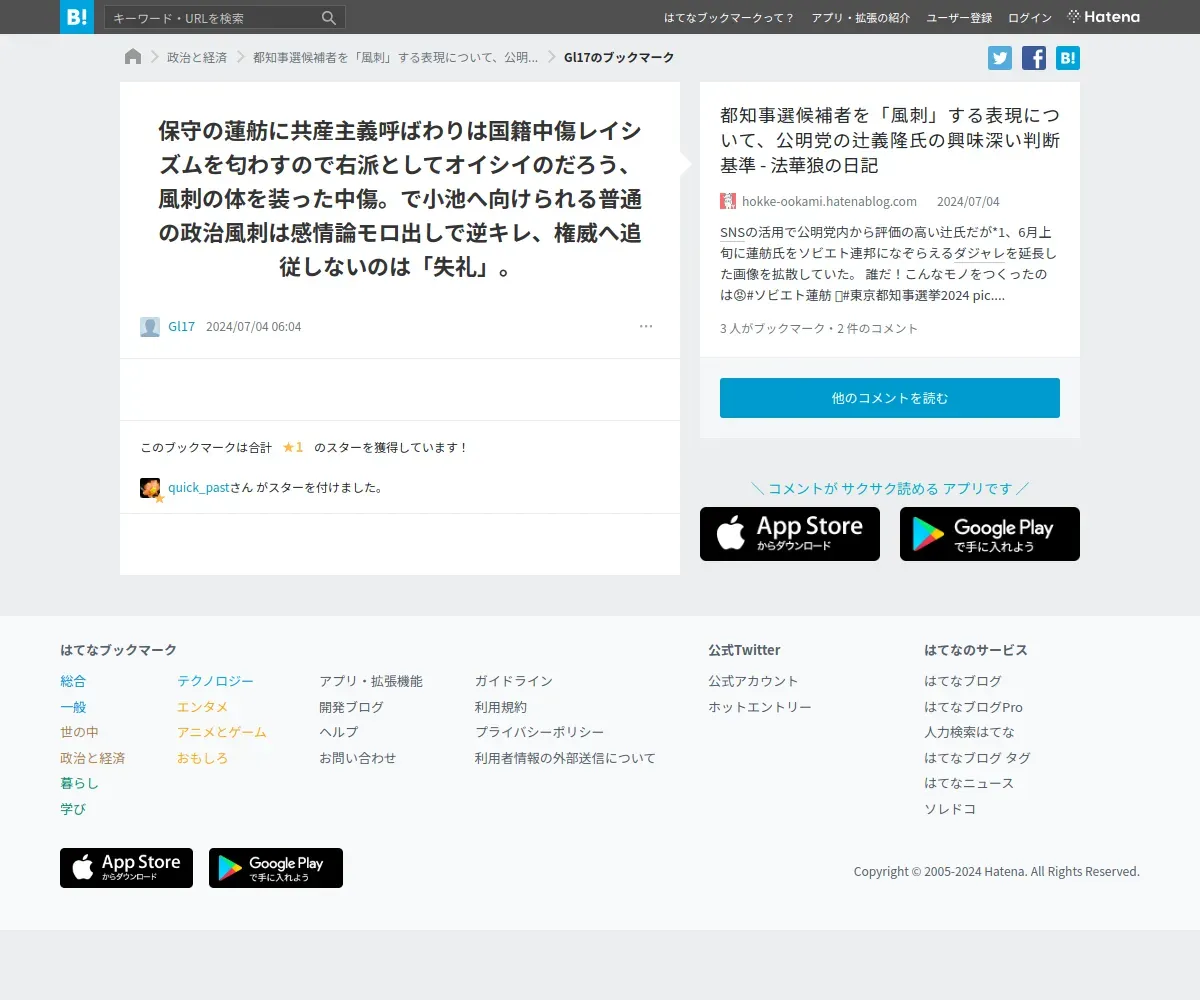This screenshot has height=1000, width=1200.
Task: Open プライバシーポリシー footer link
Action: (540, 732)
